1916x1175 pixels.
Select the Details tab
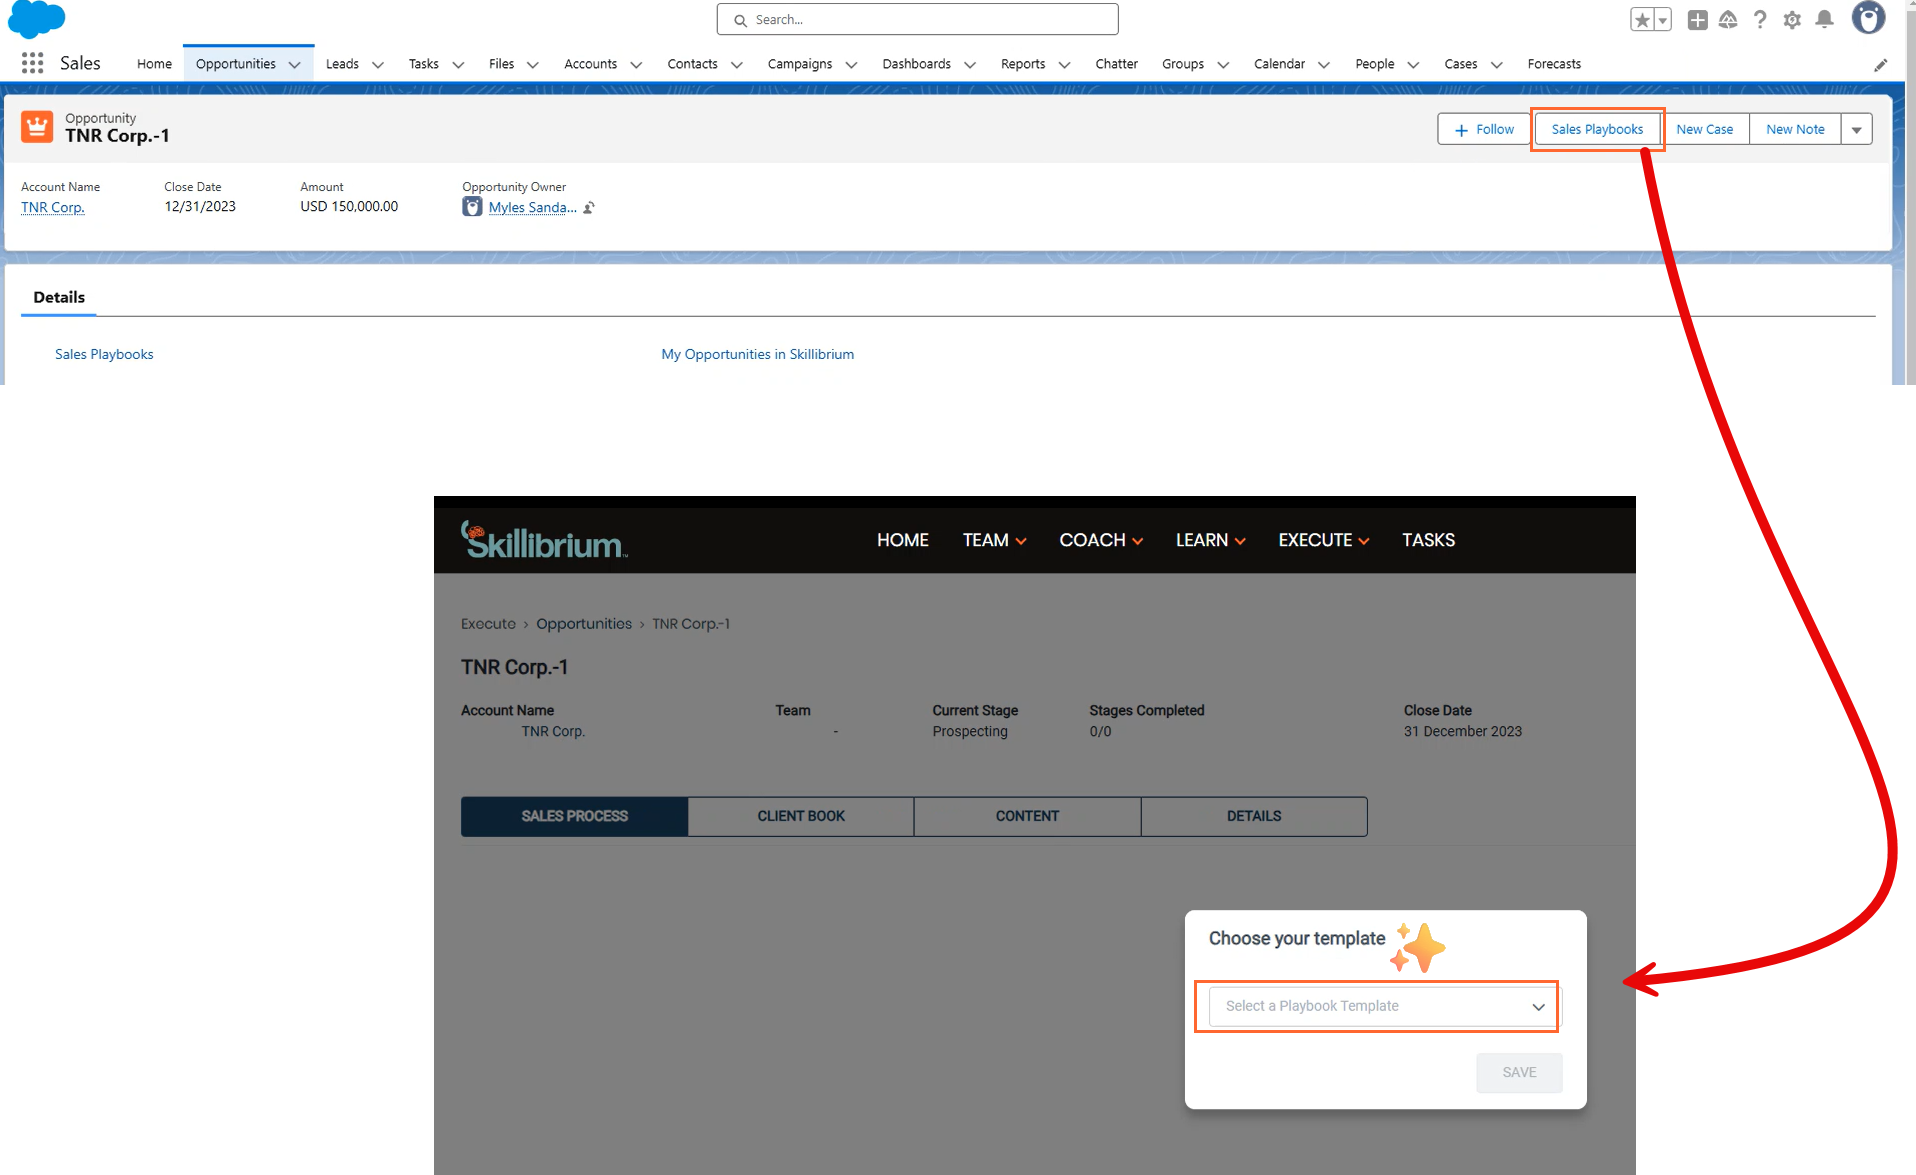click(x=59, y=297)
